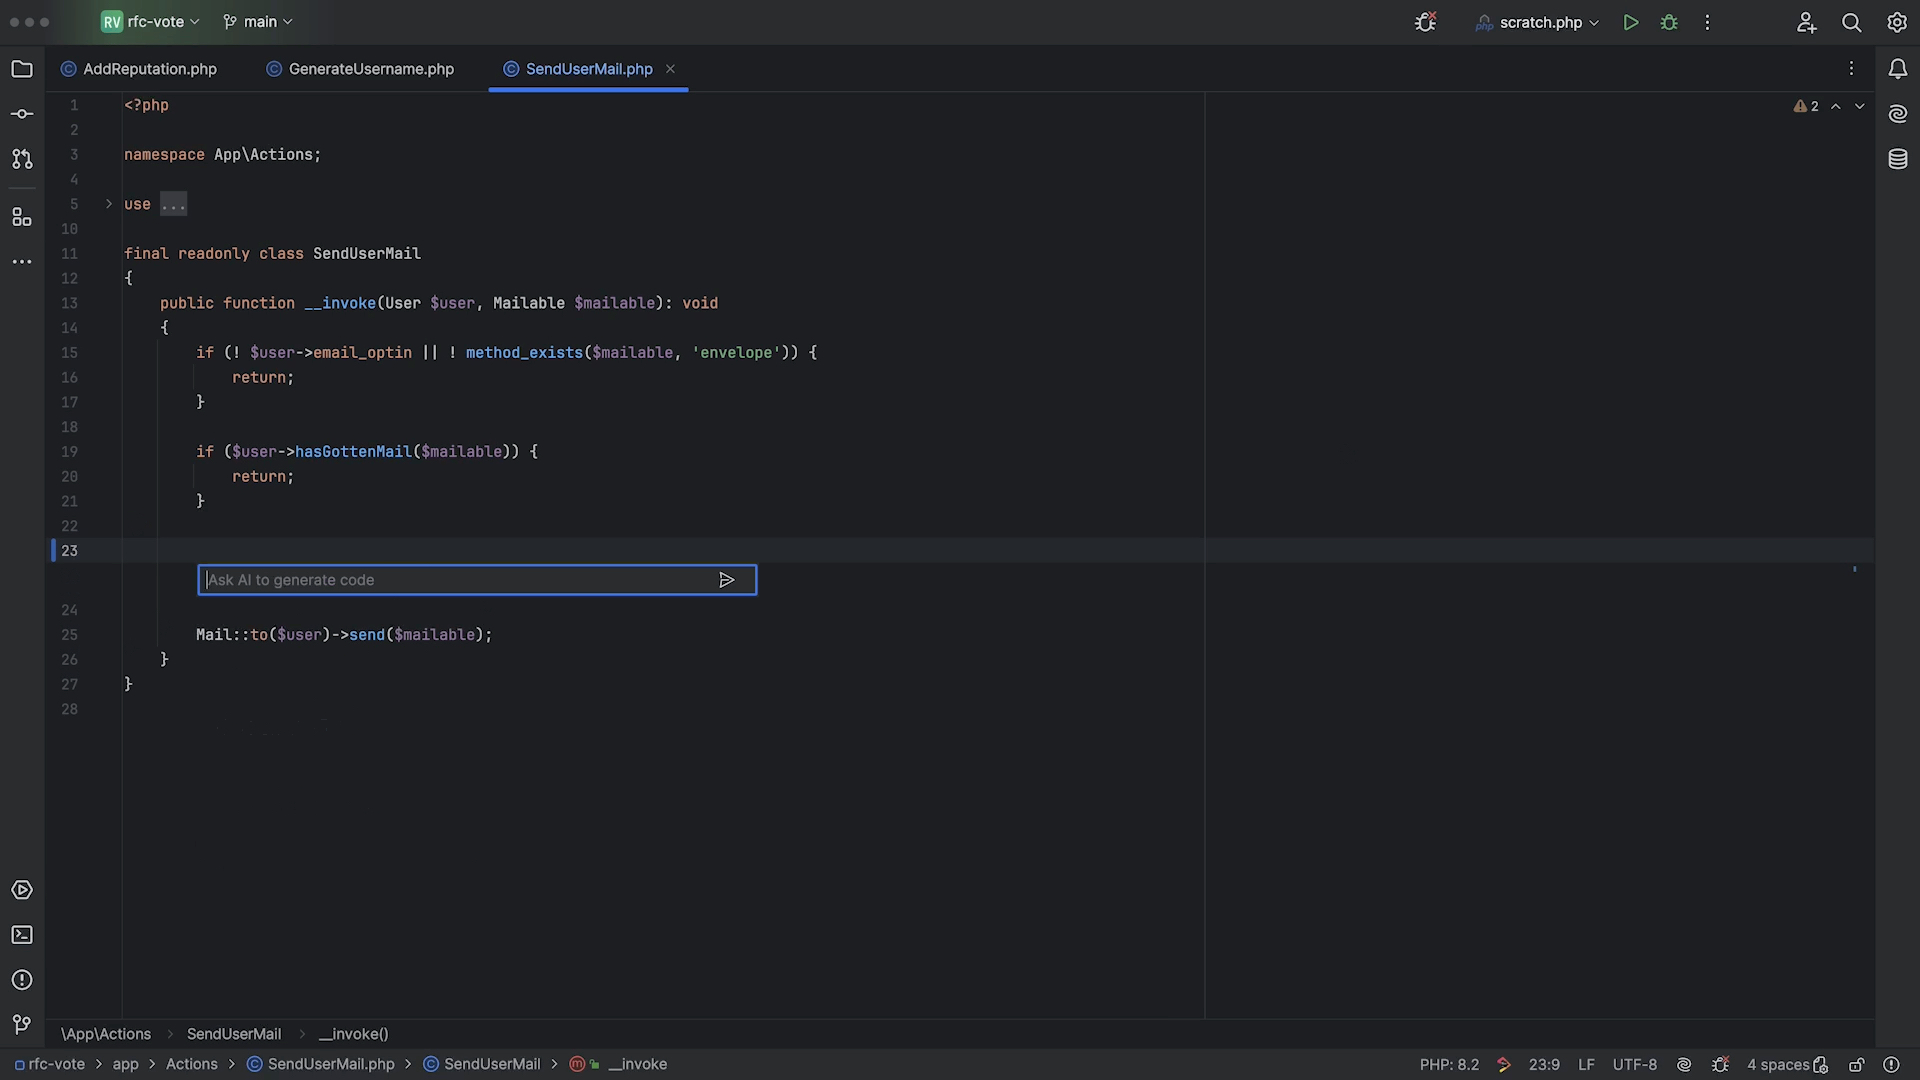Image resolution: width=1920 pixels, height=1080 pixels.
Task: Open the Structure tool window
Action: [x=22, y=217]
